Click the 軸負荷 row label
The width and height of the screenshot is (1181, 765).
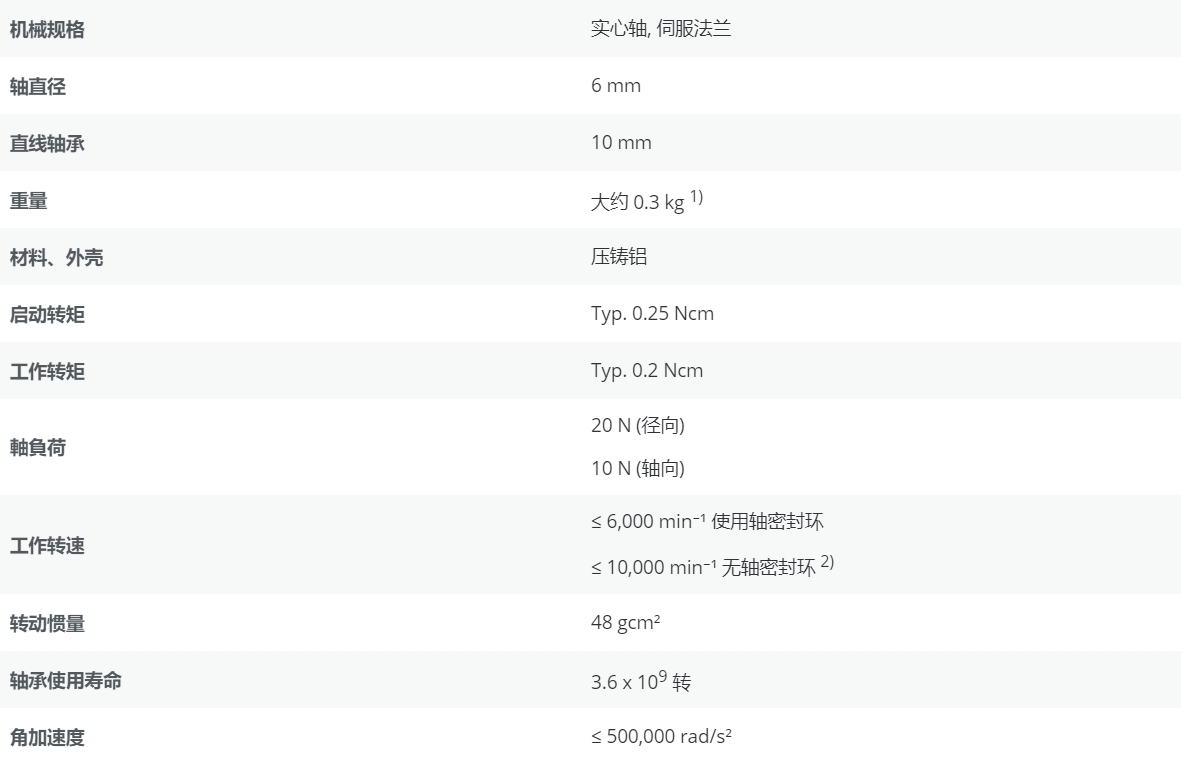tap(37, 447)
